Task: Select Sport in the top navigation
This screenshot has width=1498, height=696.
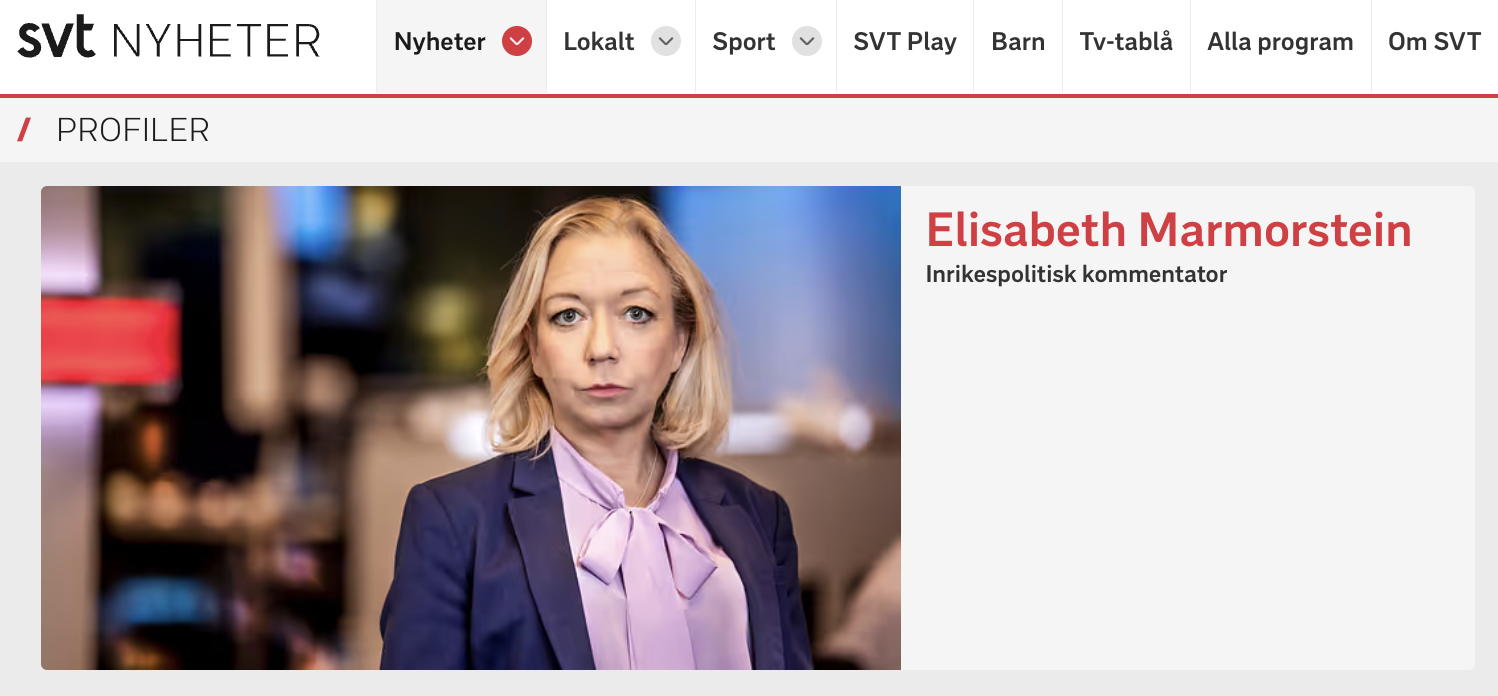Action: point(744,42)
